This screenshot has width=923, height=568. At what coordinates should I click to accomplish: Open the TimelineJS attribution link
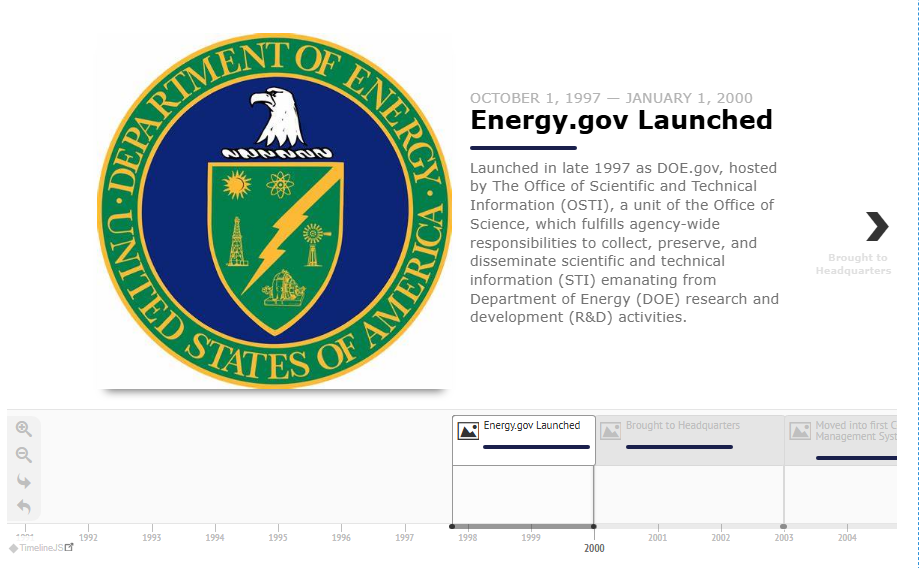pyautogui.click(x=41, y=548)
